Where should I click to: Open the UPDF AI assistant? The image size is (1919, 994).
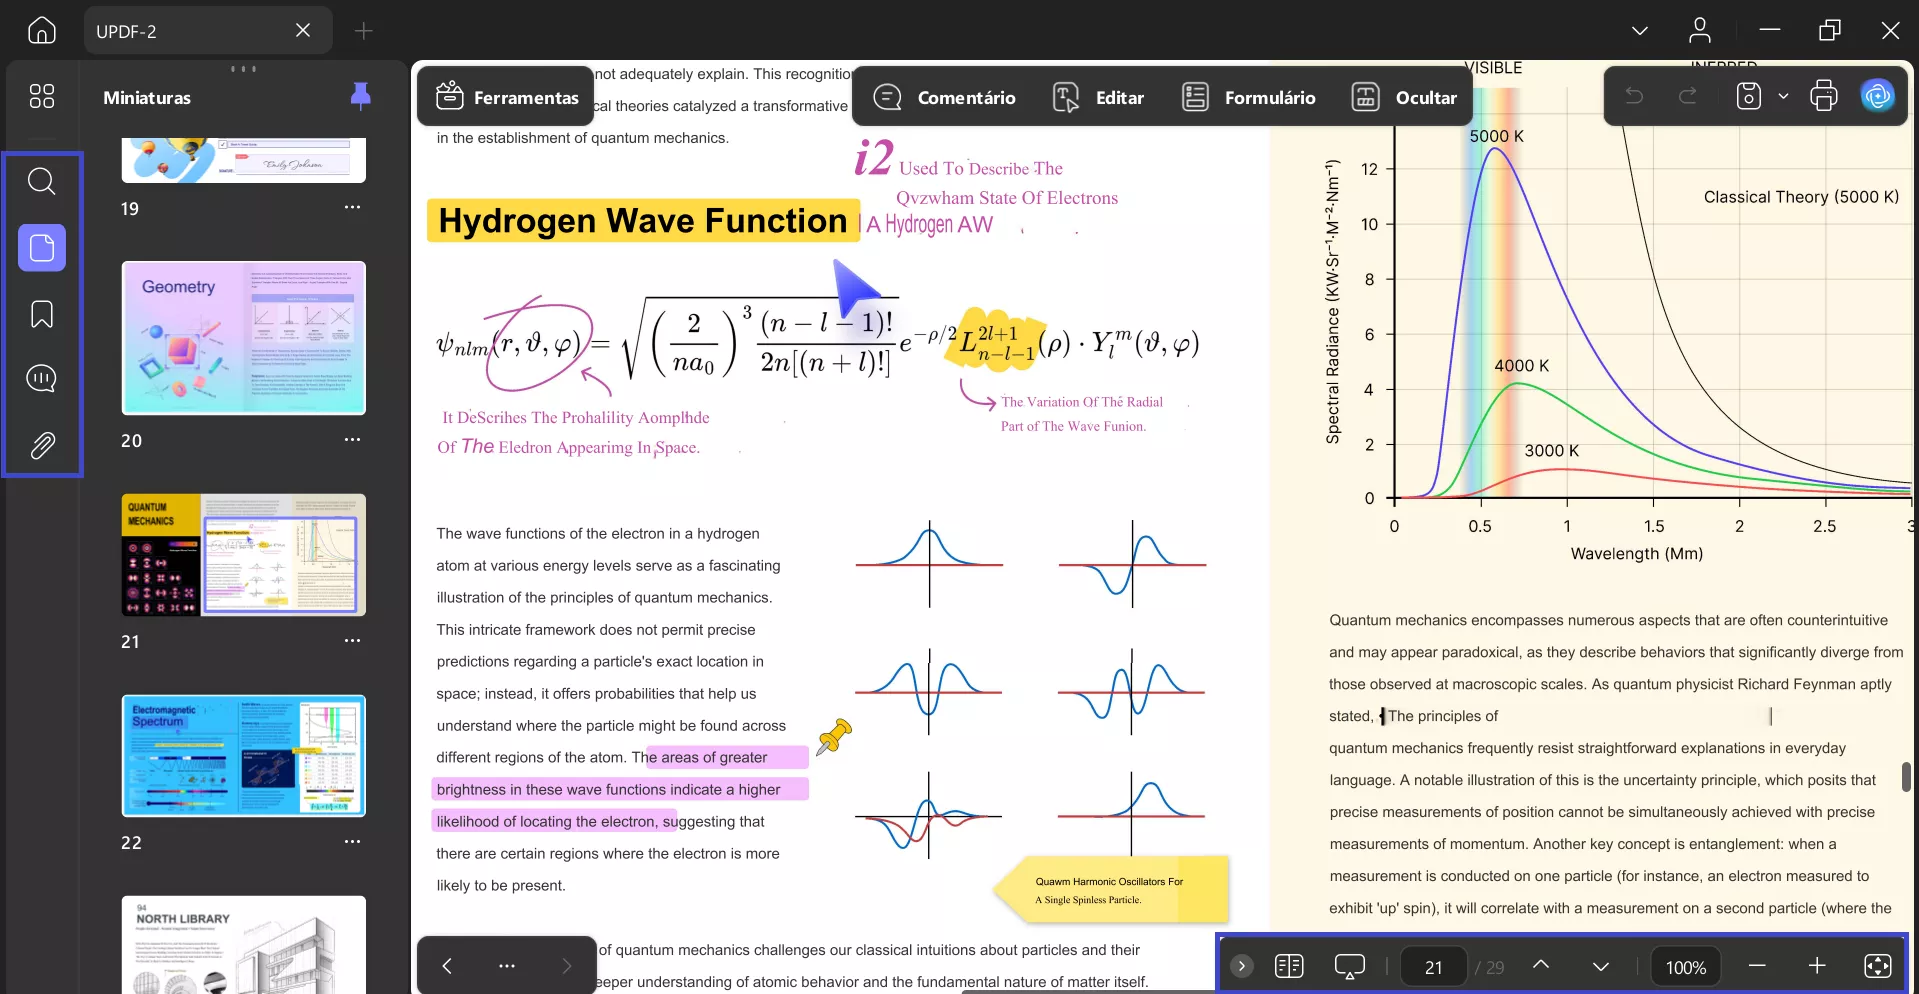tap(1878, 96)
